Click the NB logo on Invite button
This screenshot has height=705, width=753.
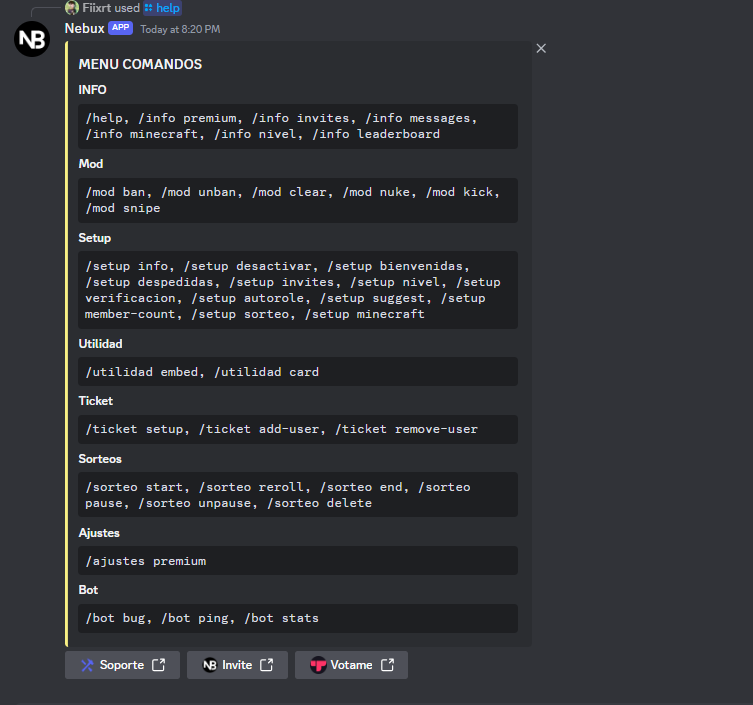(210, 665)
